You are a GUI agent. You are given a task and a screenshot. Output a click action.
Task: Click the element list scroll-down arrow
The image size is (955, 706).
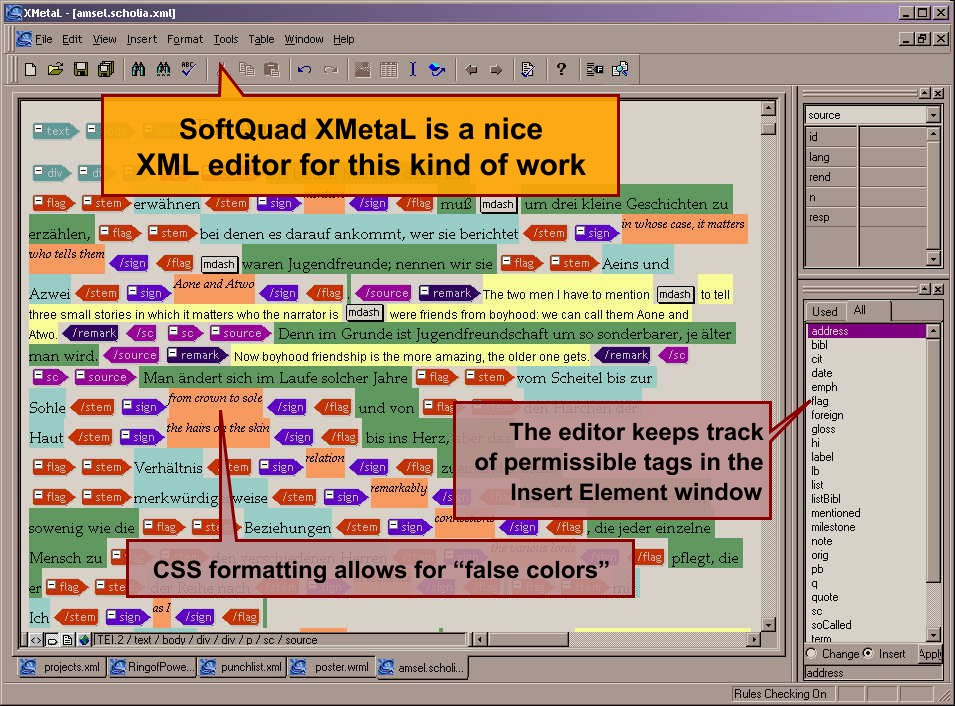click(x=933, y=635)
